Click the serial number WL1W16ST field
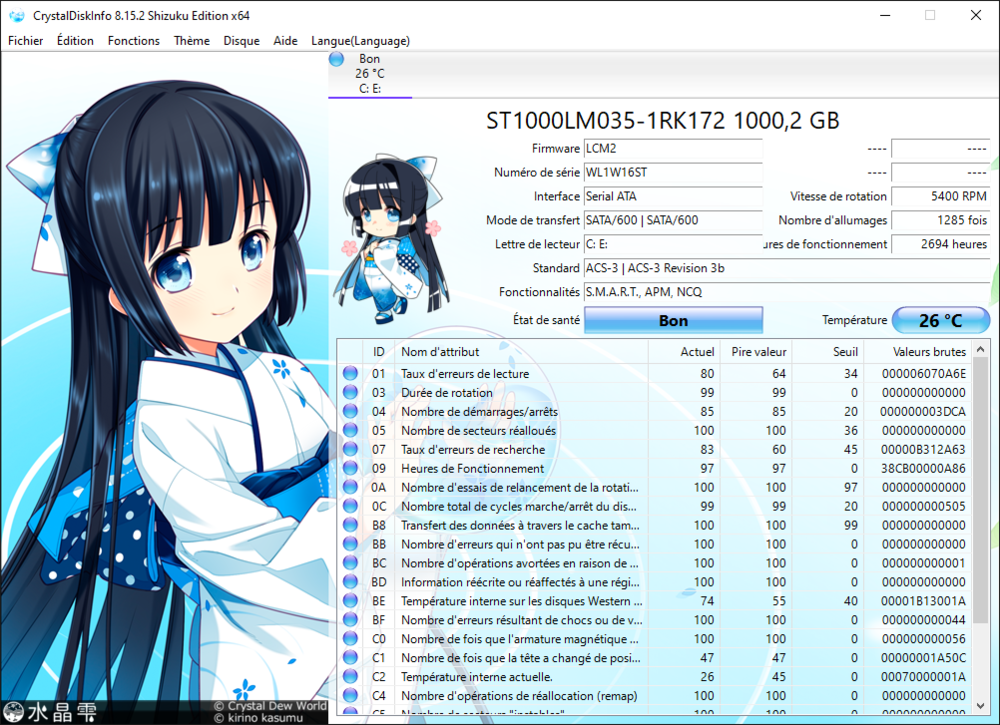Screen dimensions: 1000x725 pyautogui.click(x=672, y=173)
